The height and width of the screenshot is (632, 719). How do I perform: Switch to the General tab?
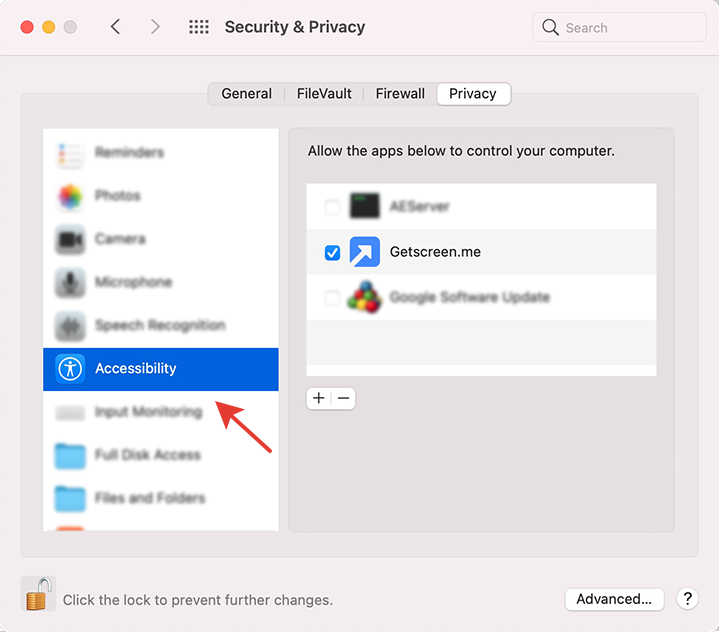pos(246,93)
